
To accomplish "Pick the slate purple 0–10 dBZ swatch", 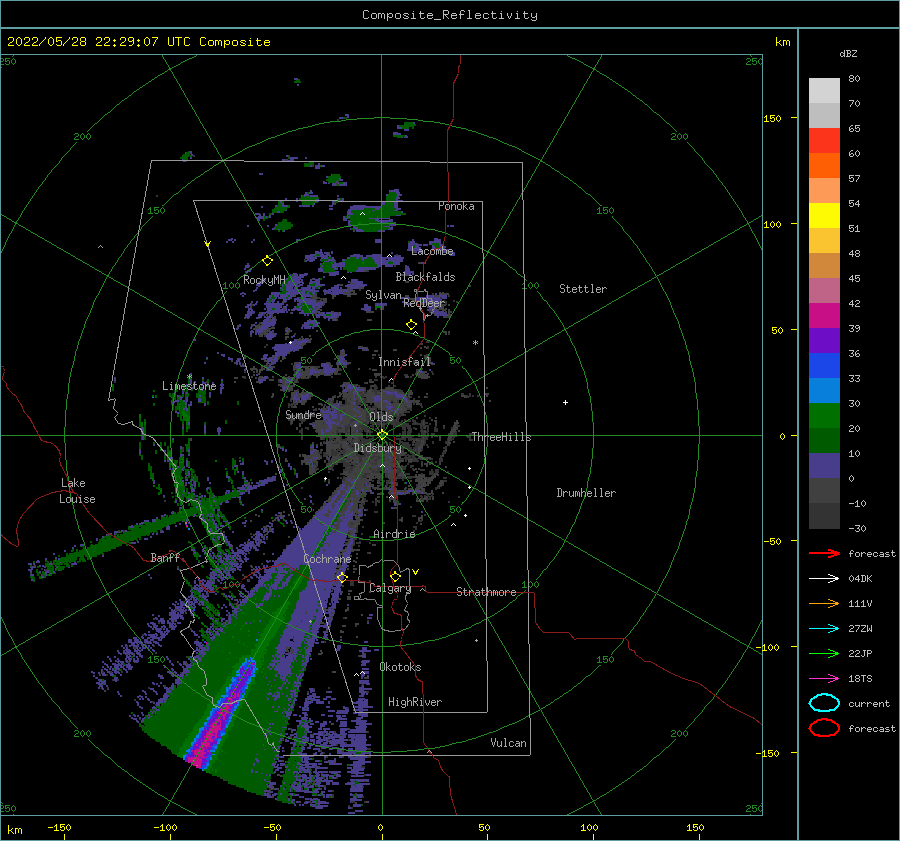I will (824, 465).
